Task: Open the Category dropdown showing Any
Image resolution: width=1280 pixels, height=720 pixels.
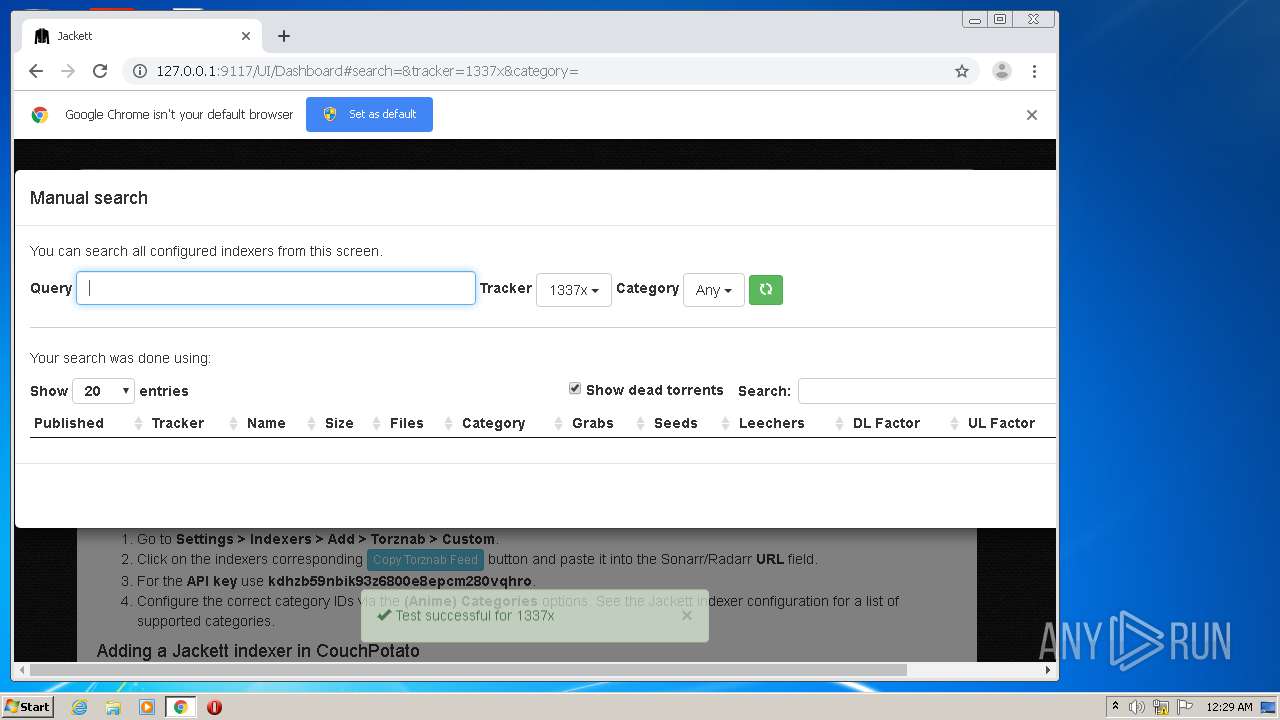Action: tap(714, 290)
